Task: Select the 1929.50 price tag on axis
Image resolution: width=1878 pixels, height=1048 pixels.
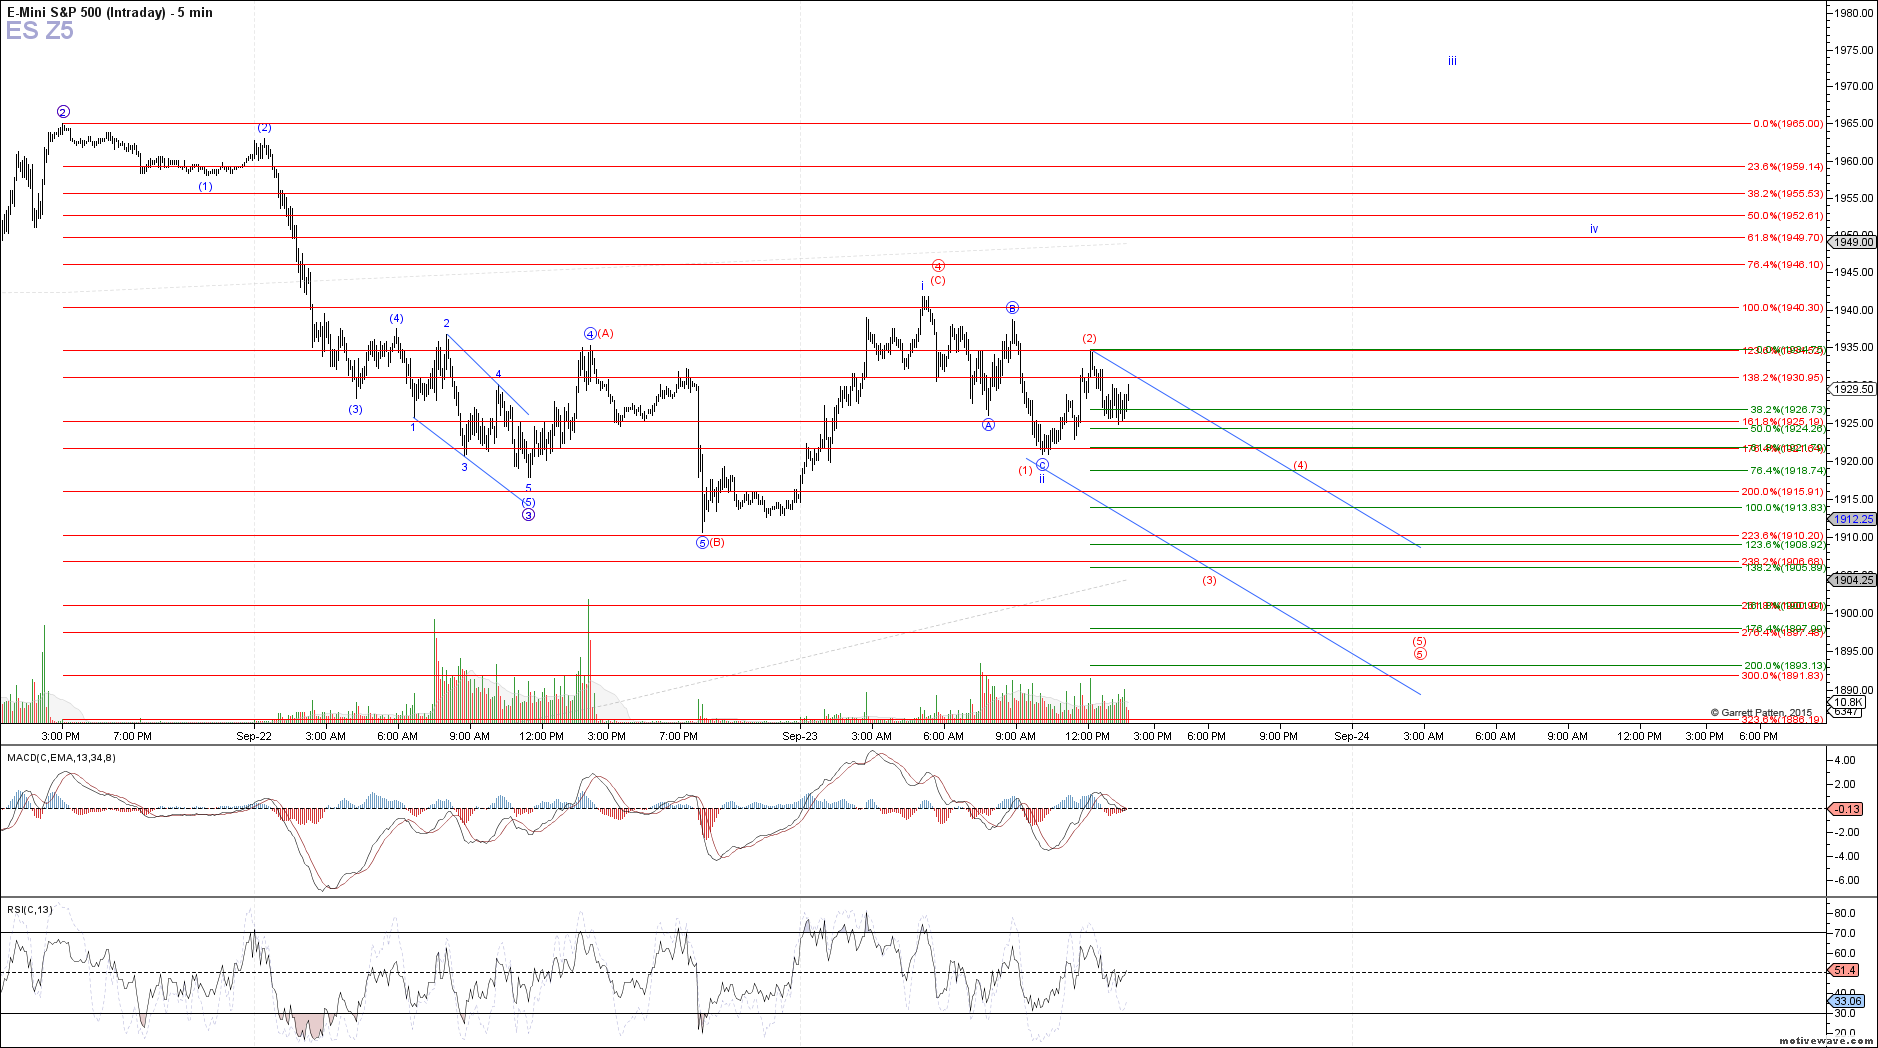Action: [1853, 389]
